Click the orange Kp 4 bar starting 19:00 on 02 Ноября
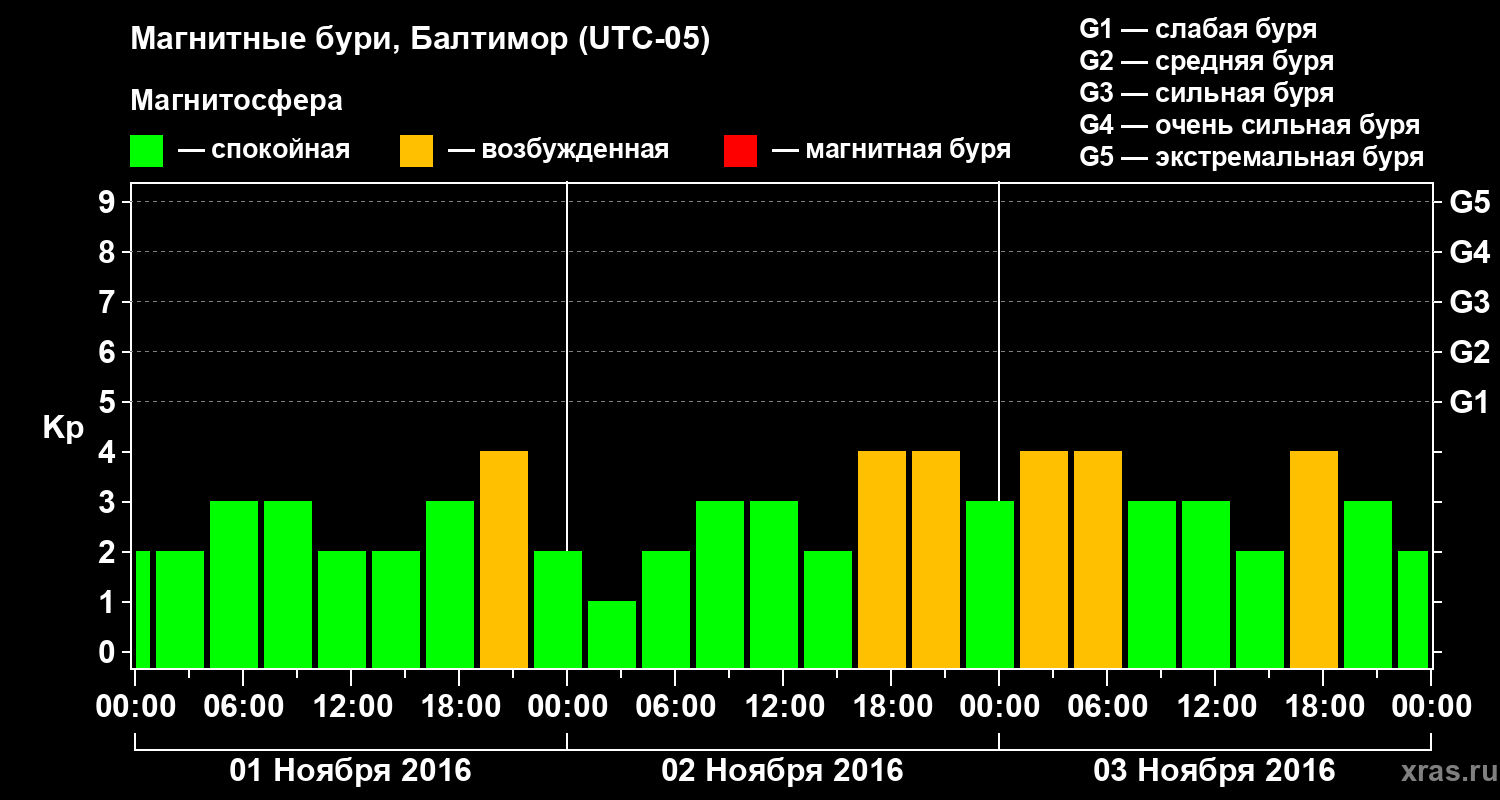 [x=936, y=560]
